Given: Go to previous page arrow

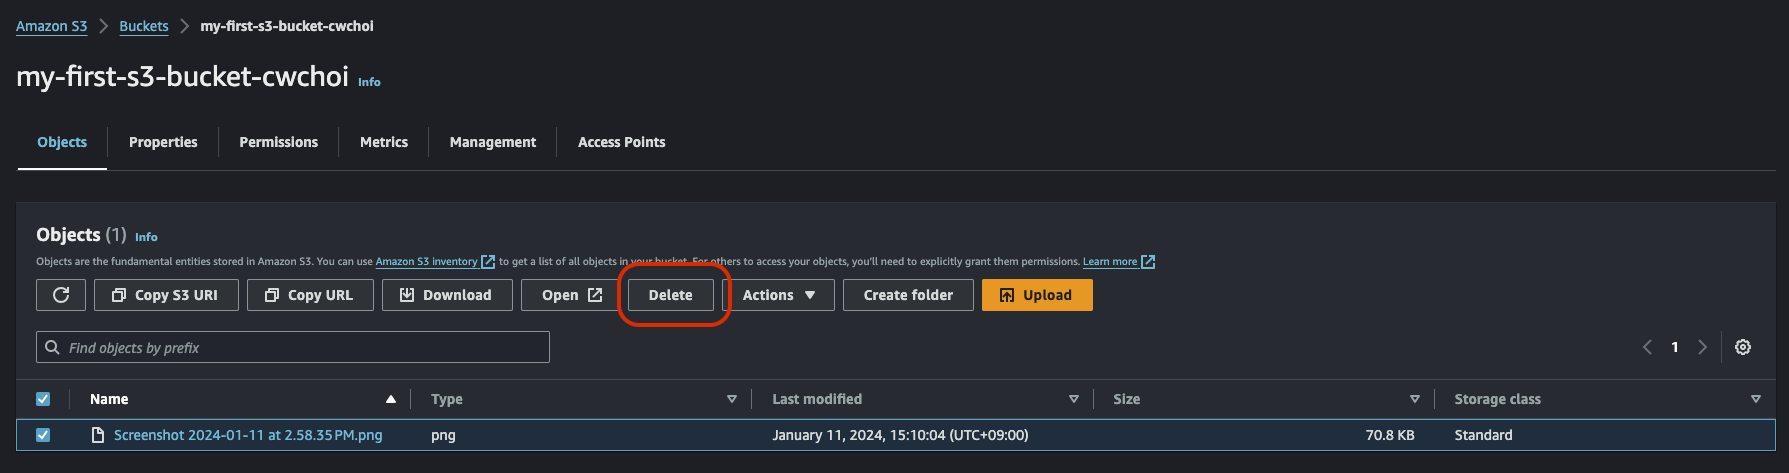Looking at the screenshot, I should (x=1647, y=347).
